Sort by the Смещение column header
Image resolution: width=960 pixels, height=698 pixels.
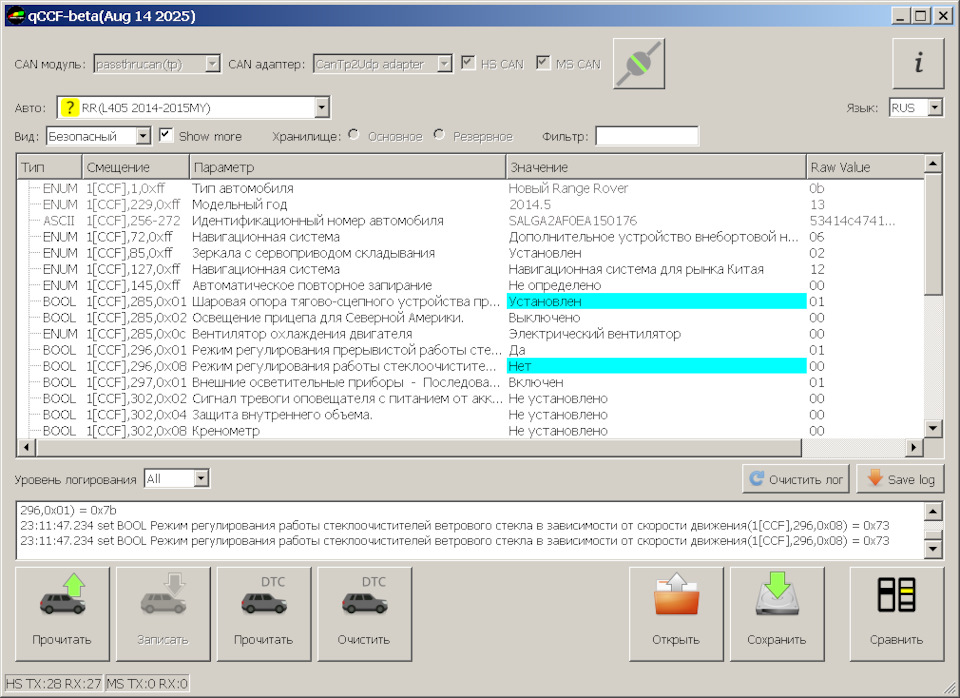(136, 167)
